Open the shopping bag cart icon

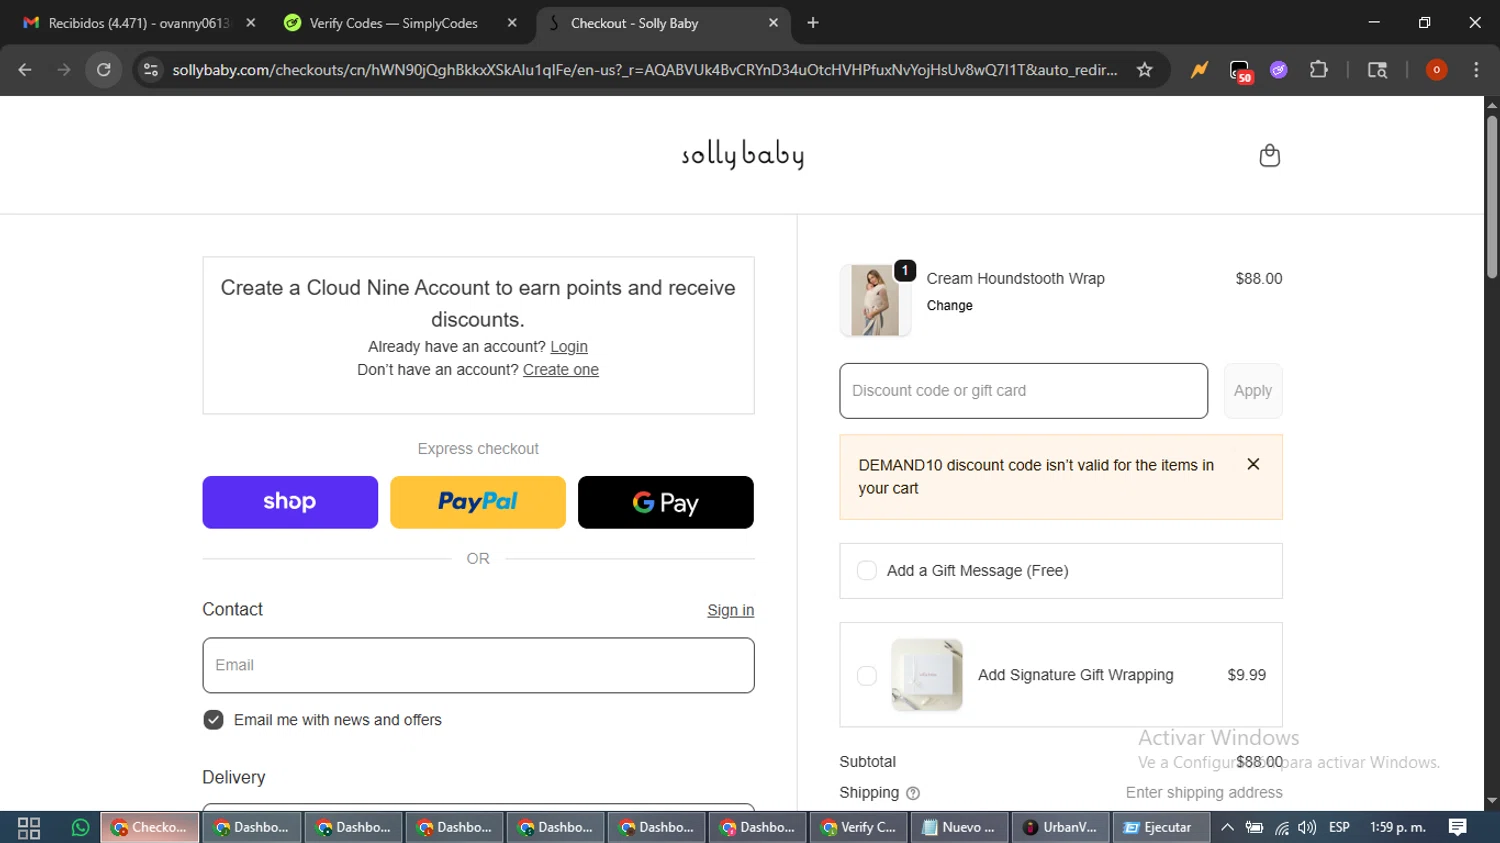point(1269,155)
